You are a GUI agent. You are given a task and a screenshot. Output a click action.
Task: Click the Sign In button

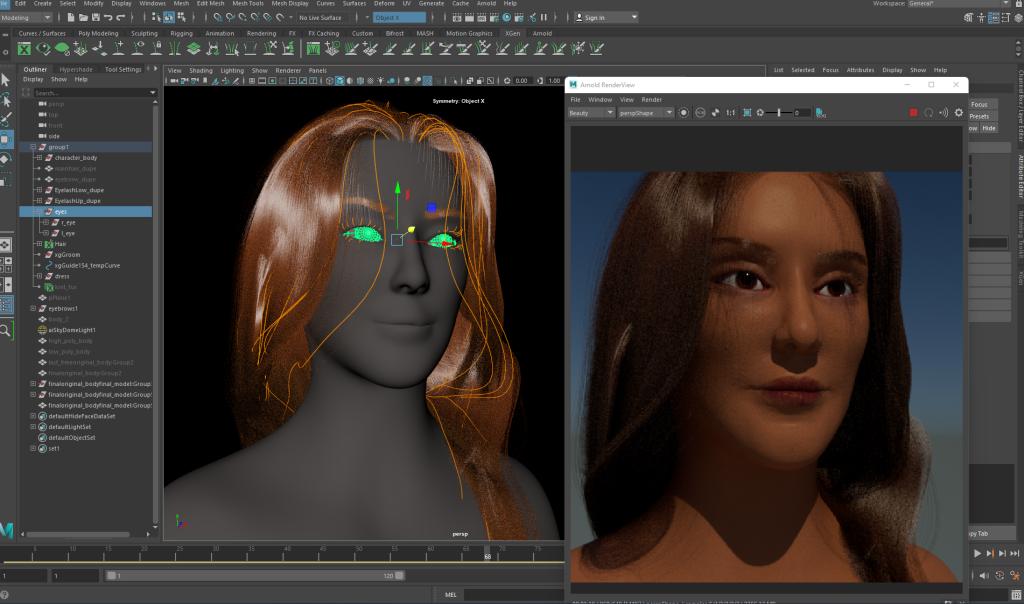[x=605, y=18]
